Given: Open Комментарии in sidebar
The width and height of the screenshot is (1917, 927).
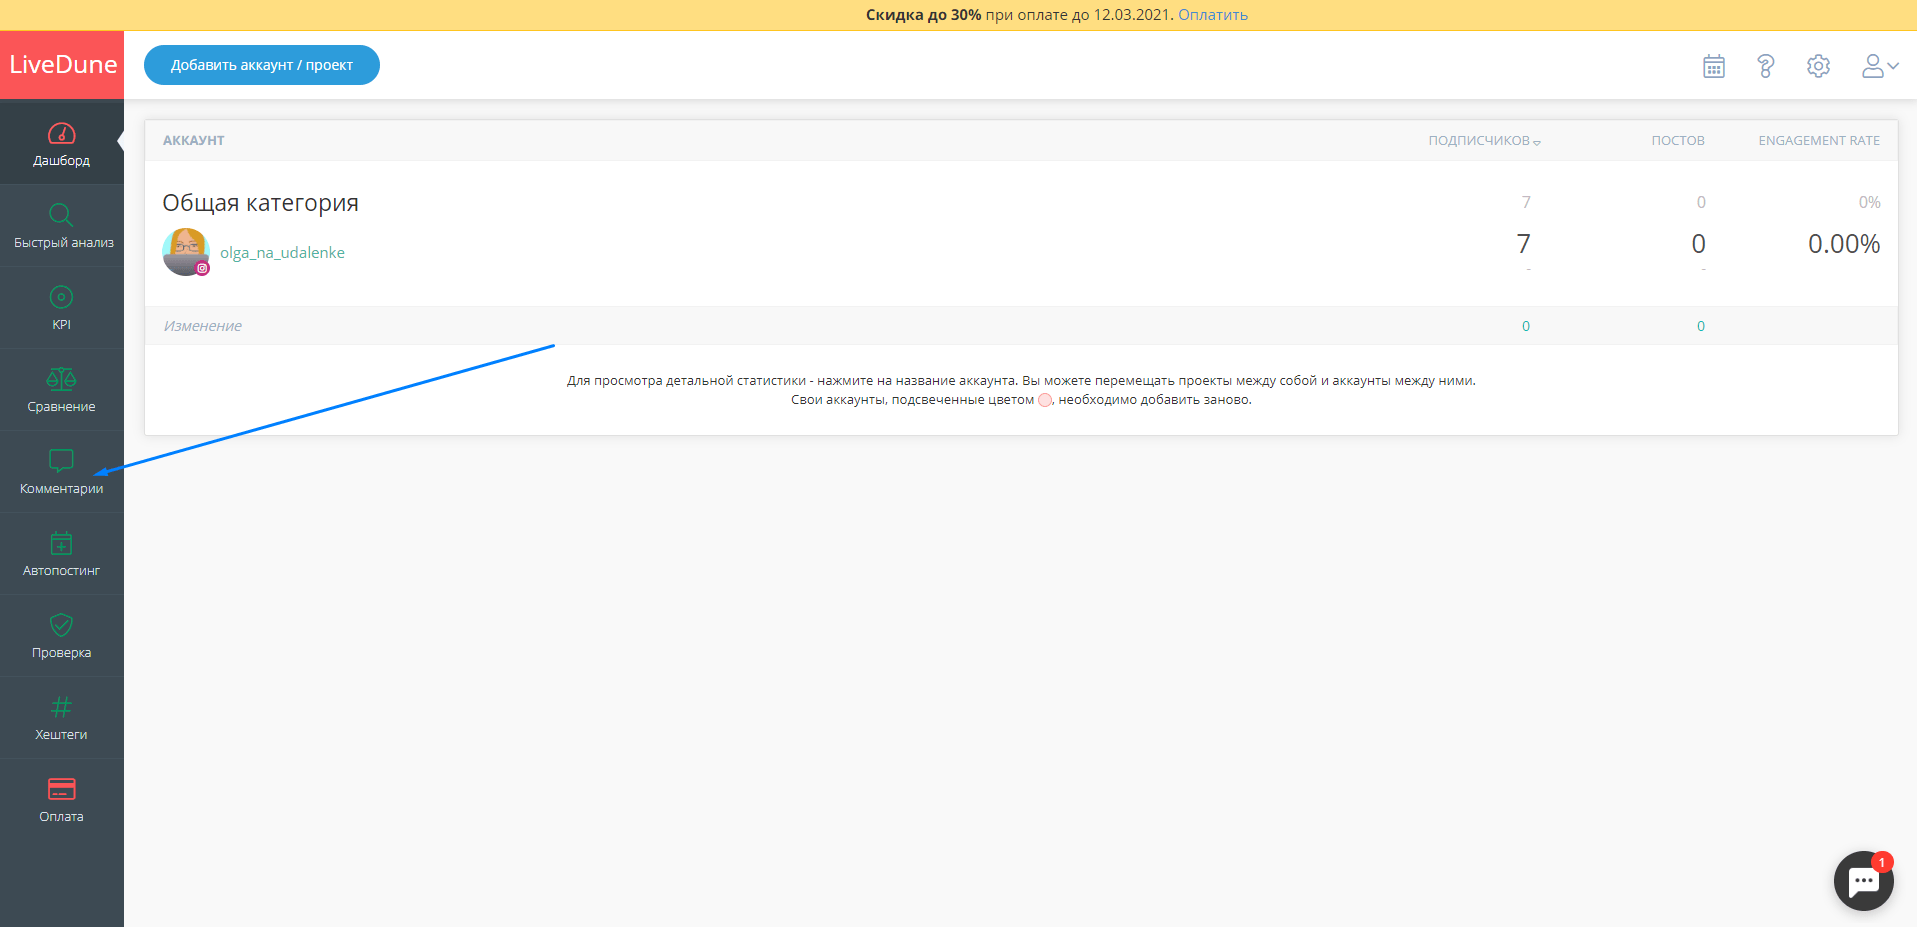Looking at the screenshot, I should click(x=62, y=472).
